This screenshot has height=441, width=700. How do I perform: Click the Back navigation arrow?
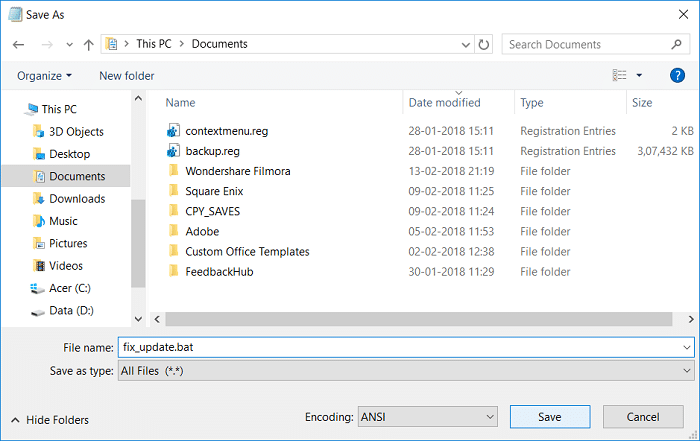tap(19, 44)
